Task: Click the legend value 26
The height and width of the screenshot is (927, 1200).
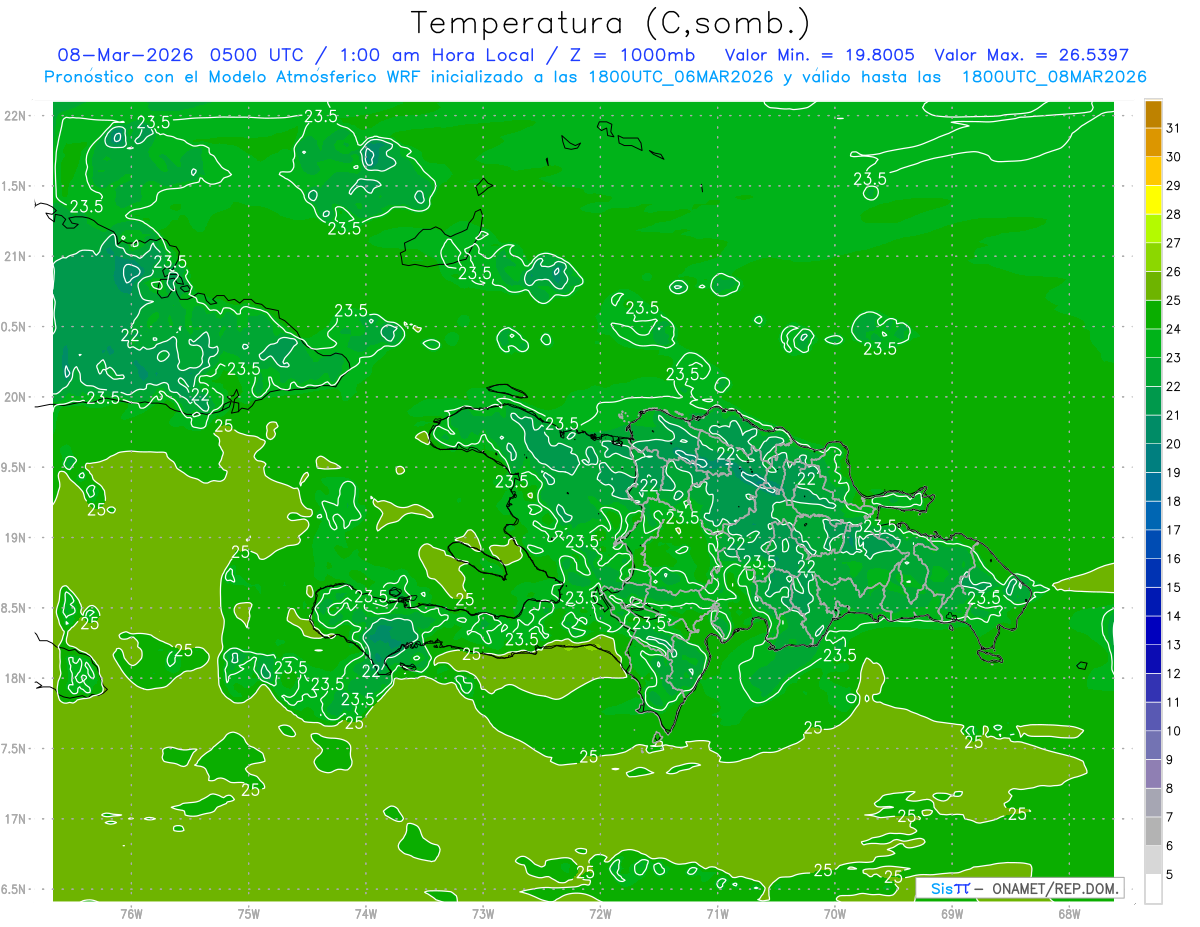Action: [x=1174, y=271]
